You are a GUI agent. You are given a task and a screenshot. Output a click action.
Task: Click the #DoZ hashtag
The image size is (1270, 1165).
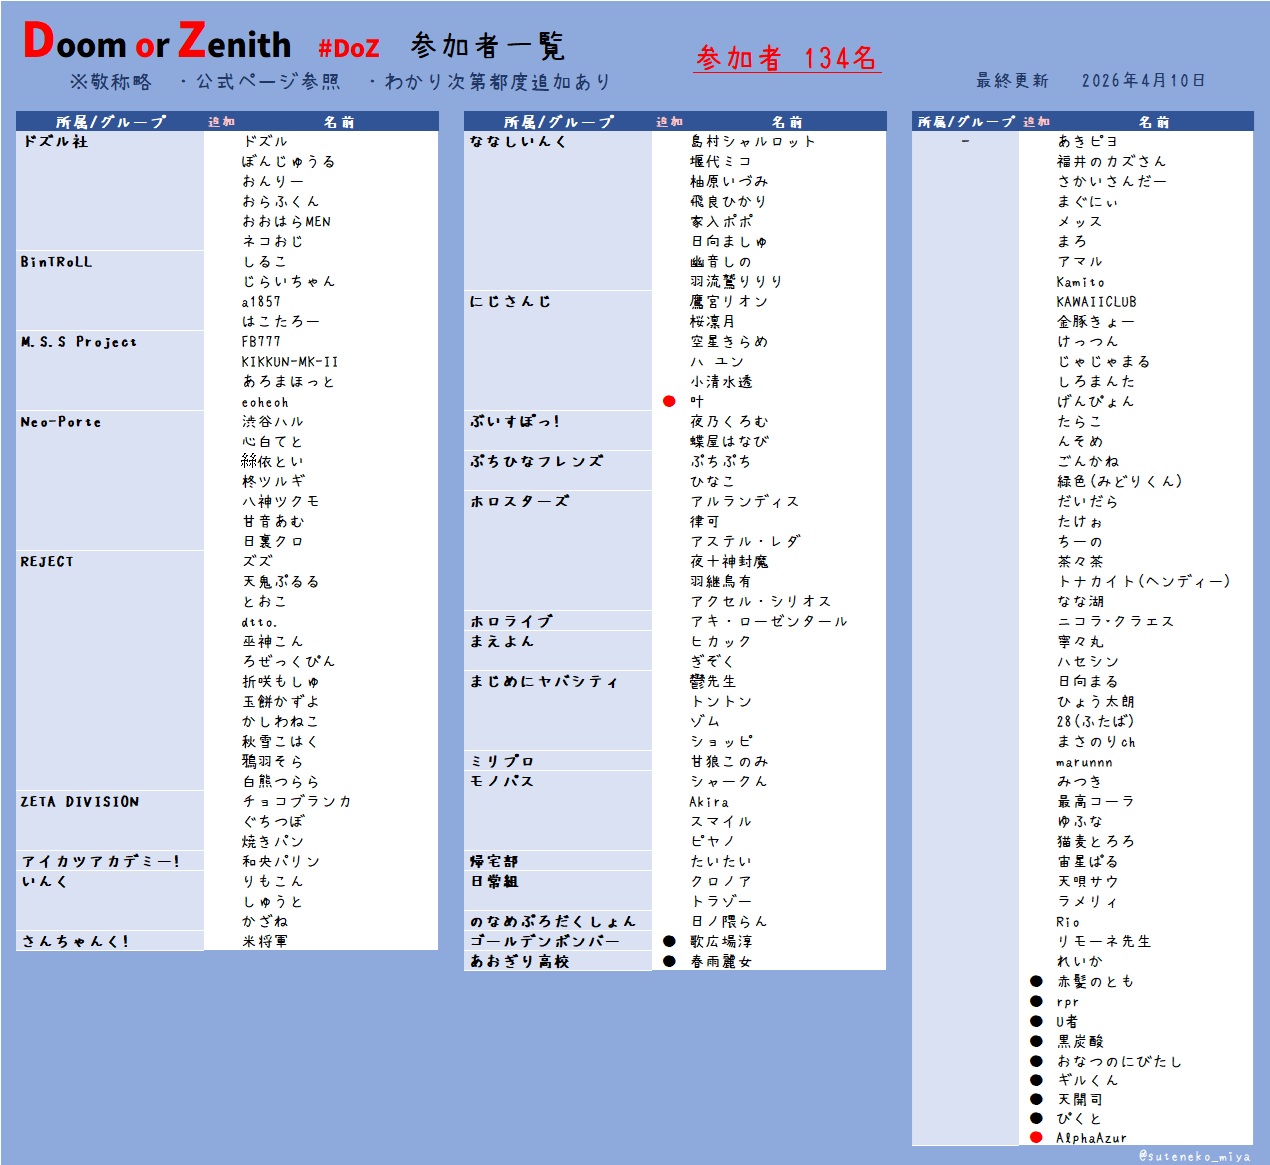click(349, 48)
